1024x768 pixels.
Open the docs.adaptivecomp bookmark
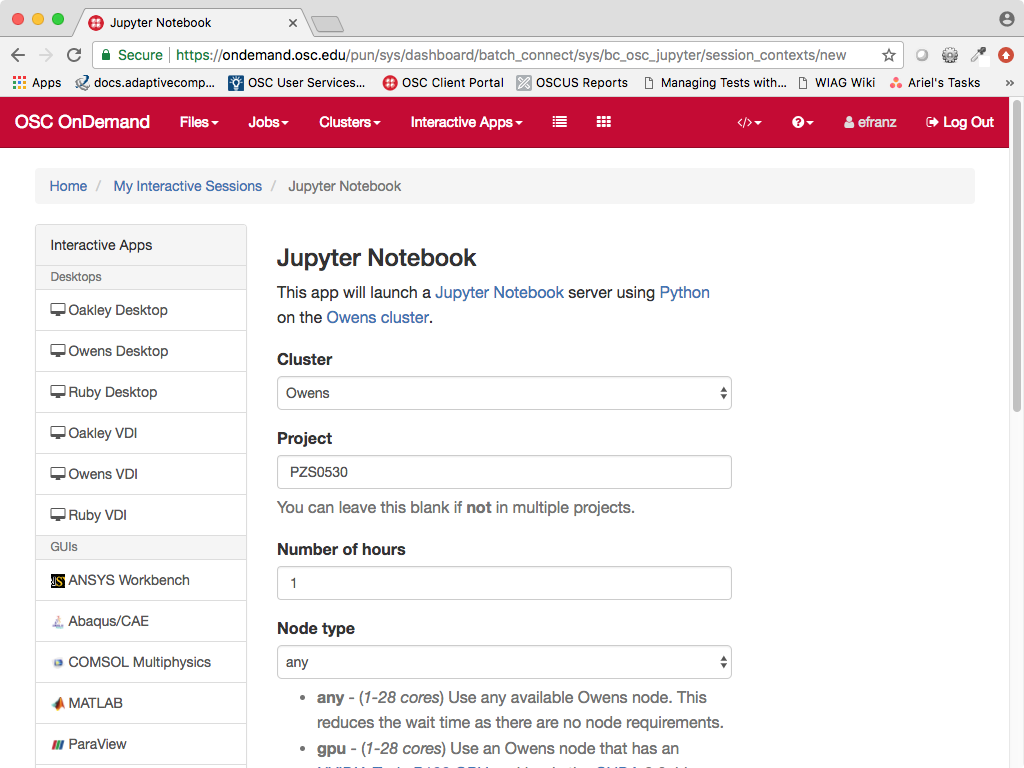click(145, 83)
